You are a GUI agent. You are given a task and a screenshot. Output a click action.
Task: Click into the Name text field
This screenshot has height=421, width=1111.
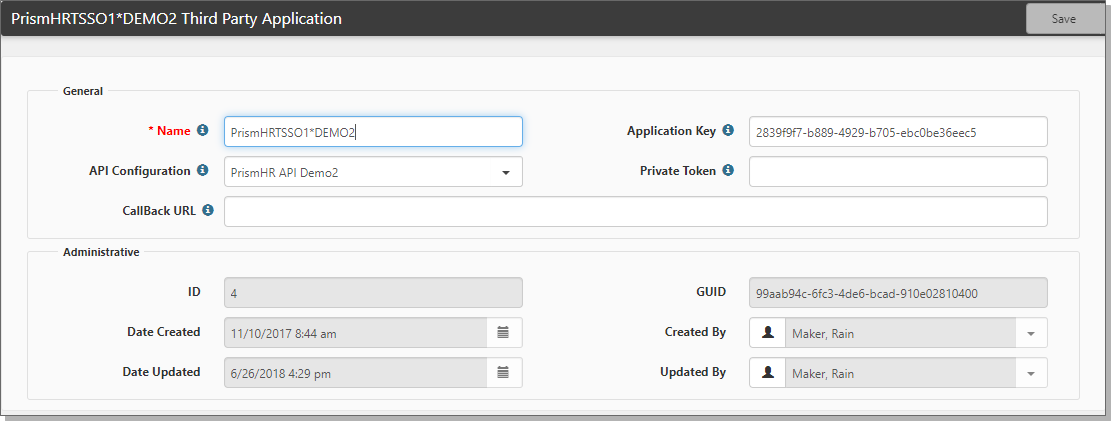(x=372, y=132)
